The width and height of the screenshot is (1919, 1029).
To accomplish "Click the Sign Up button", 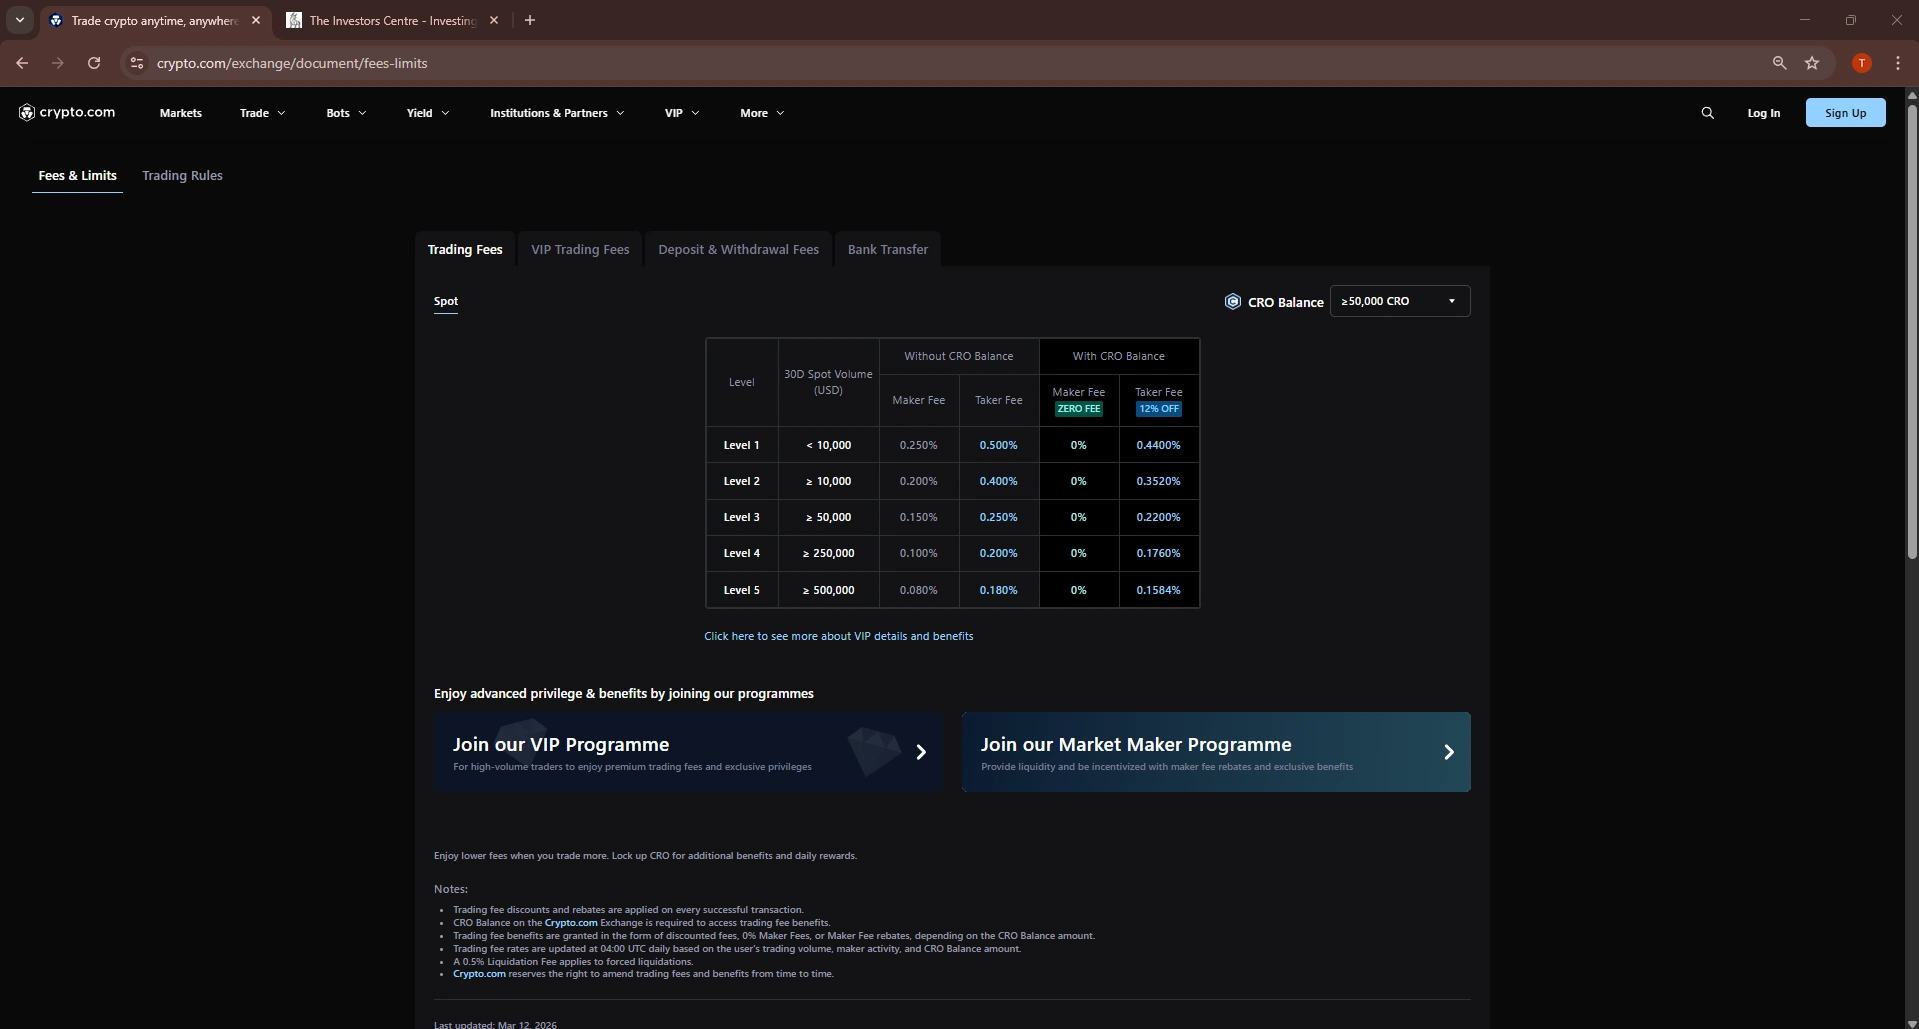I will tap(1845, 113).
